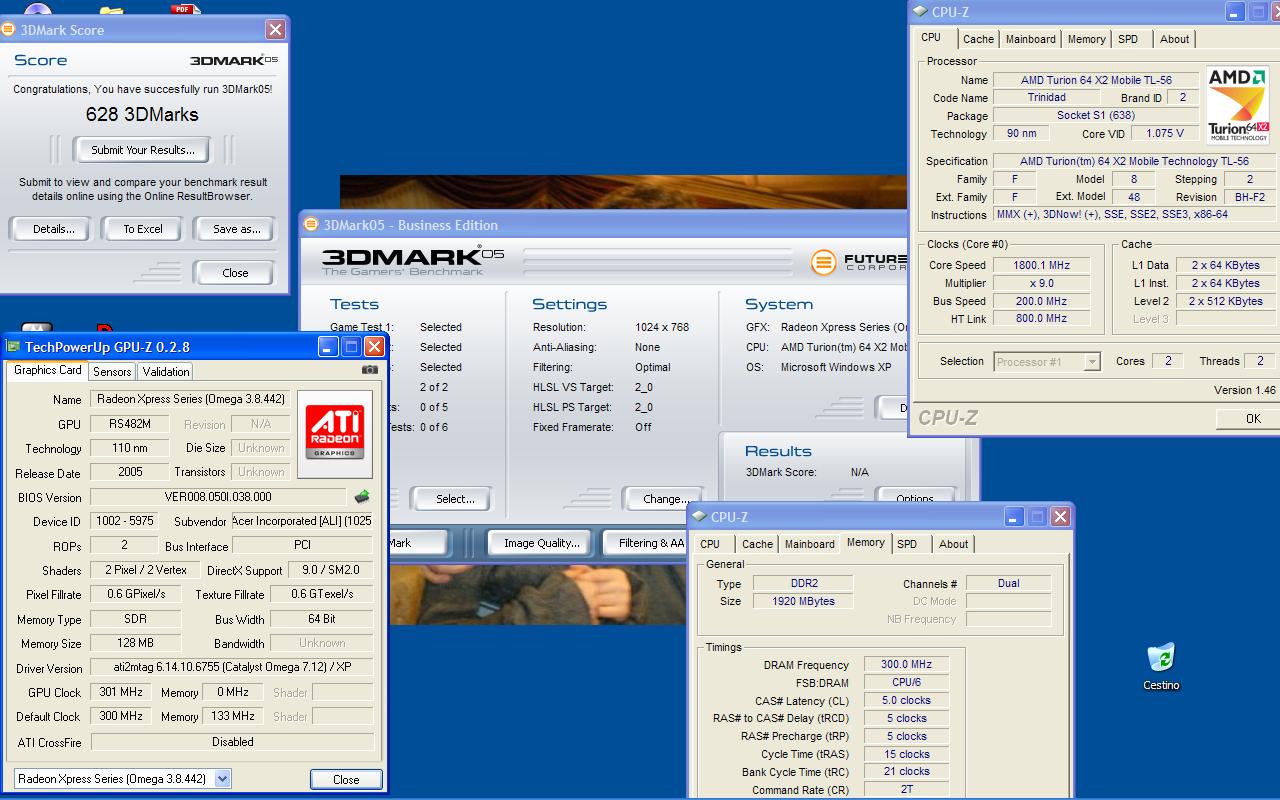
Task: Open the Processor #1 selection dropdown
Action: (1092, 362)
